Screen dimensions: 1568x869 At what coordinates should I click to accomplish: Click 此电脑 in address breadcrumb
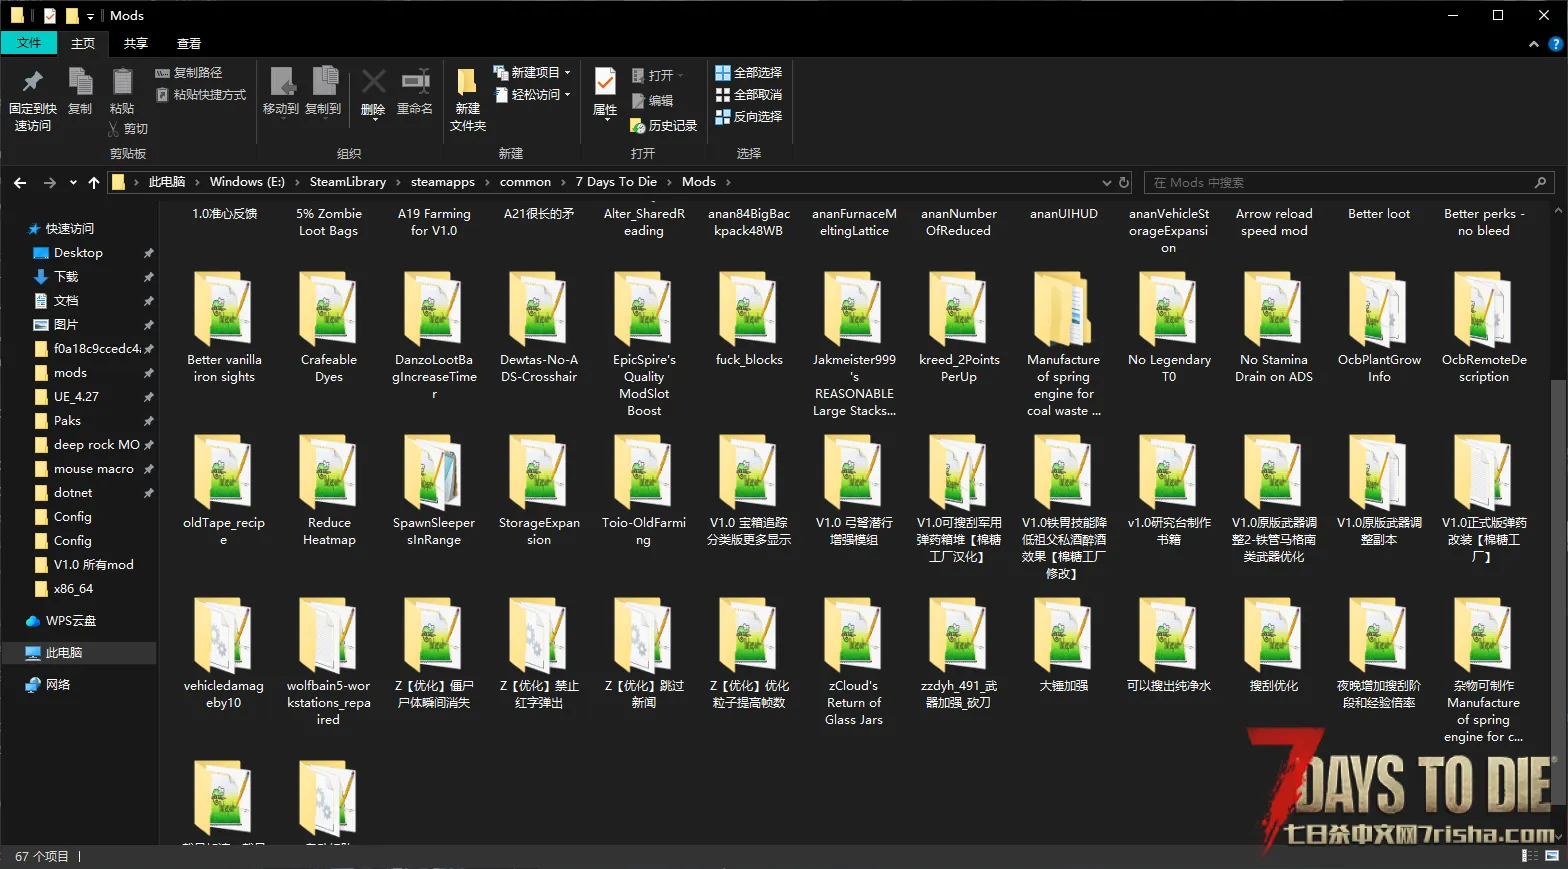tap(167, 182)
